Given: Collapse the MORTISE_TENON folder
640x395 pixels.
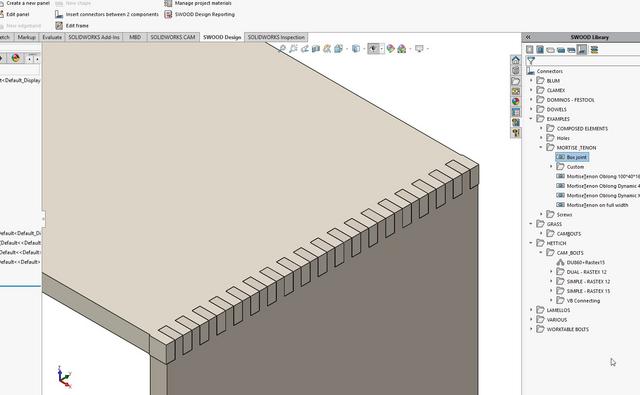Looking at the screenshot, I should (542, 147).
